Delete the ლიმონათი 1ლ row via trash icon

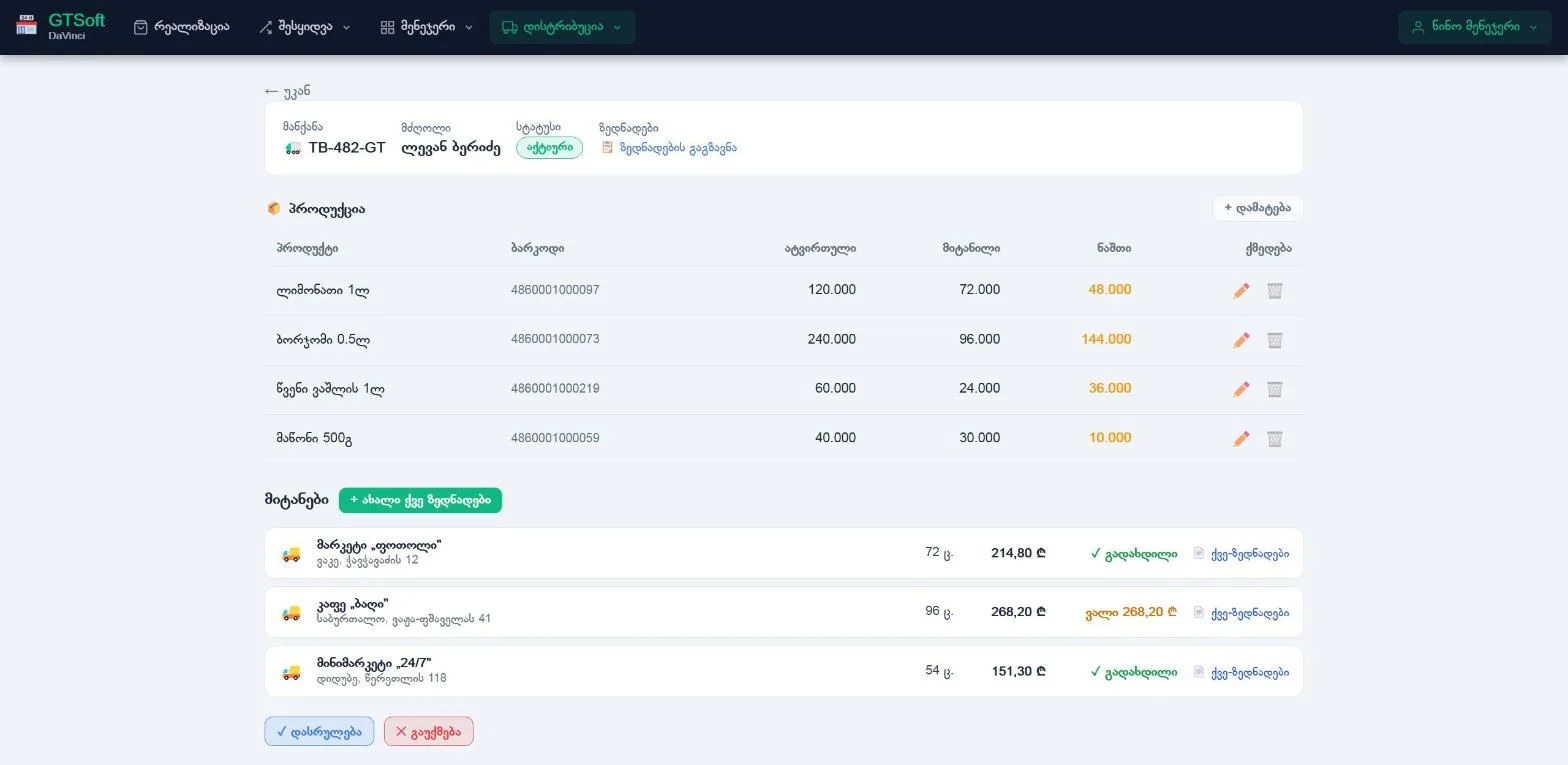coord(1274,290)
